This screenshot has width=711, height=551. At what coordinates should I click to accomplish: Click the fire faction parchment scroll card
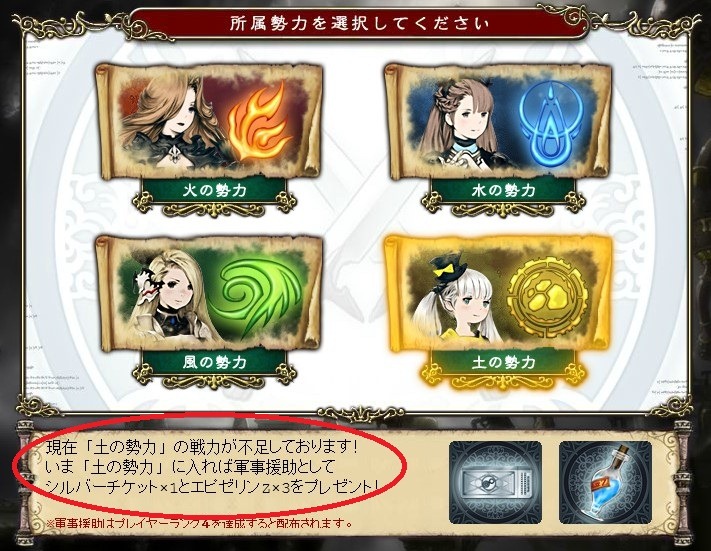[x=209, y=122]
